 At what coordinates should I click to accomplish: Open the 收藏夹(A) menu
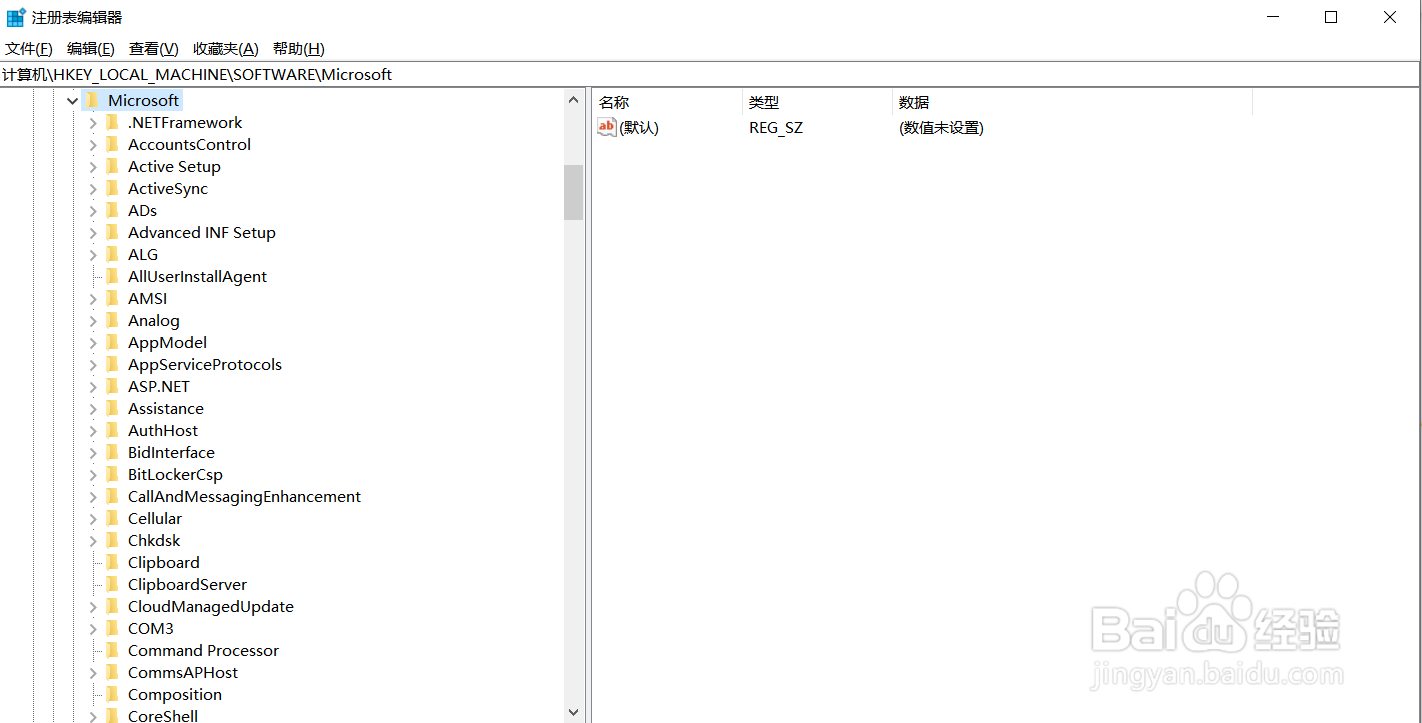(x=226, y=49)
